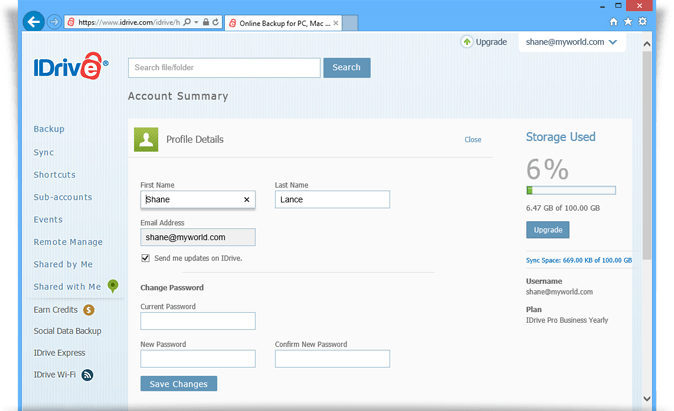Viewport: 674px width, 411px height.
Task: Click the Confirm New Password field
Action: click(x=332, y=359)
